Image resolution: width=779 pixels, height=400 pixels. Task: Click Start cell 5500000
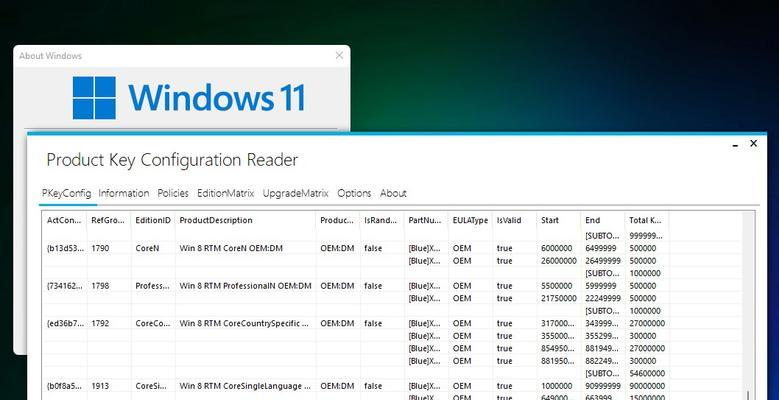coord(556,286)
